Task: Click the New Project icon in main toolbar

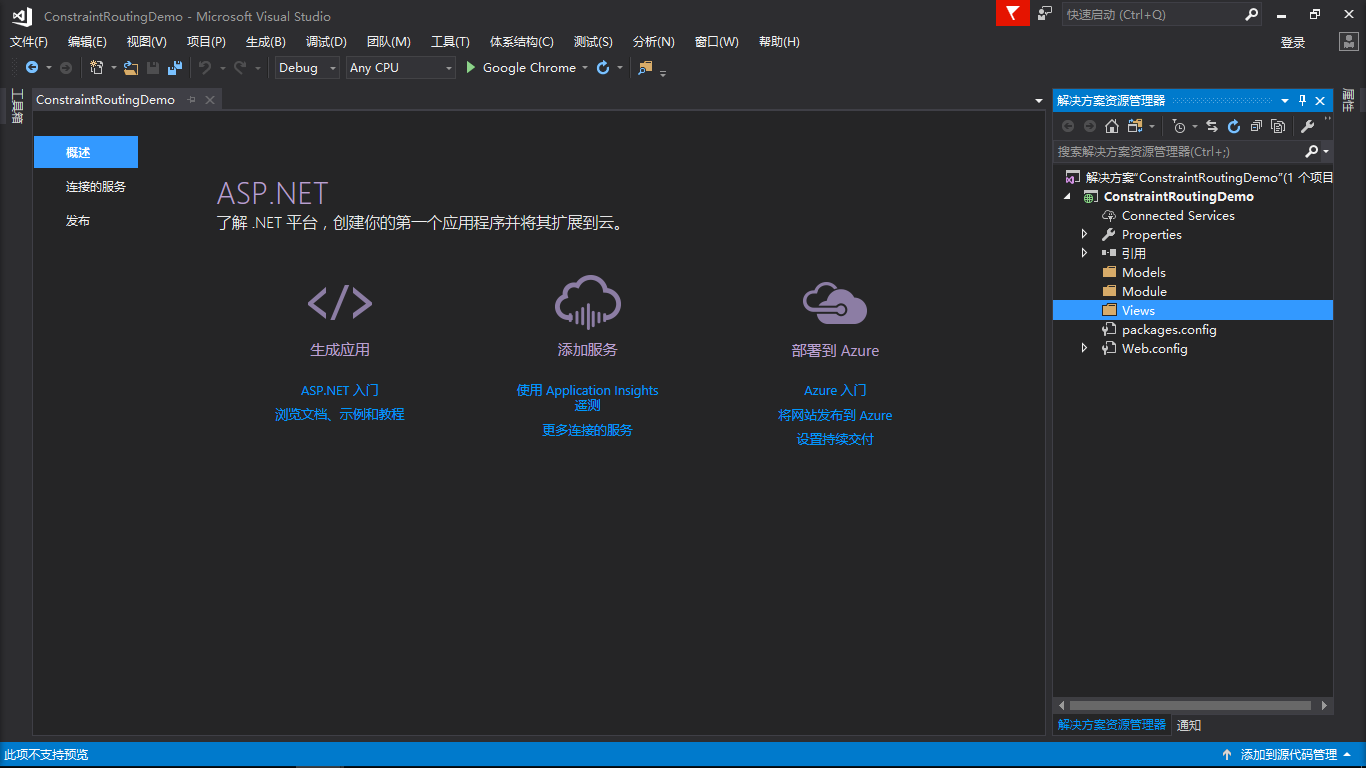Action: click(x=96, y=68)
